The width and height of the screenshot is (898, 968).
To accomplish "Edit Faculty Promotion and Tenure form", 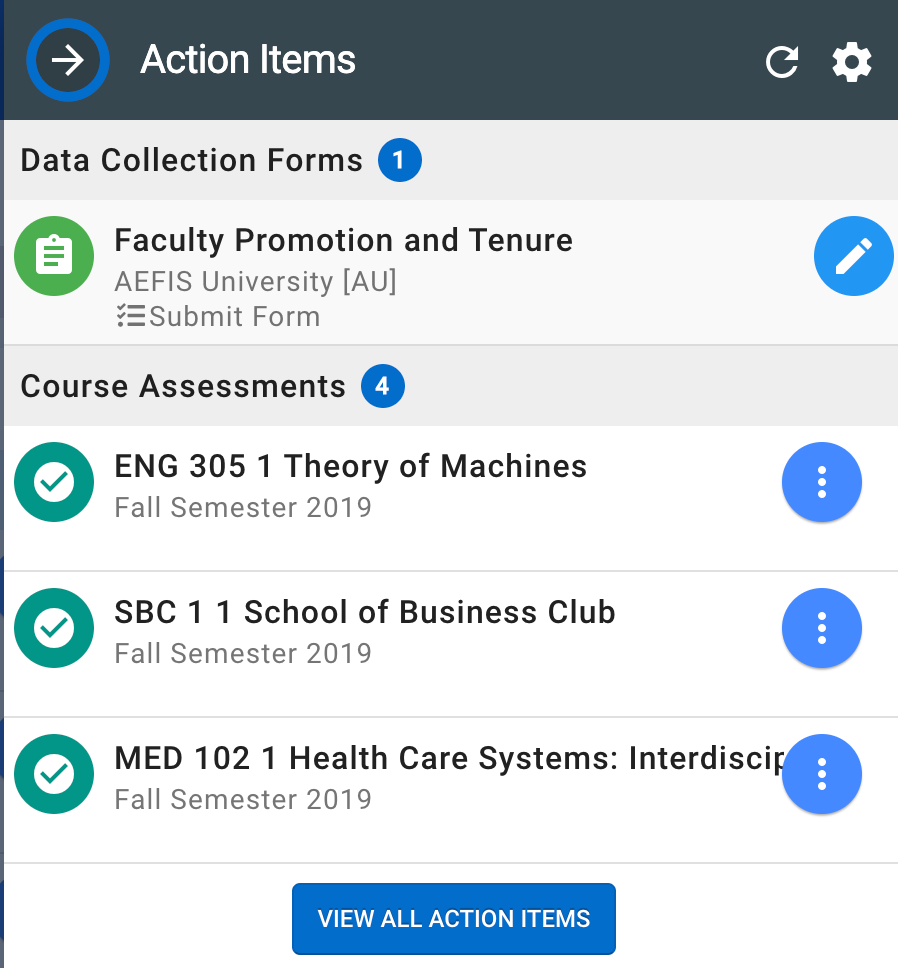I will [x=853, y=257].
